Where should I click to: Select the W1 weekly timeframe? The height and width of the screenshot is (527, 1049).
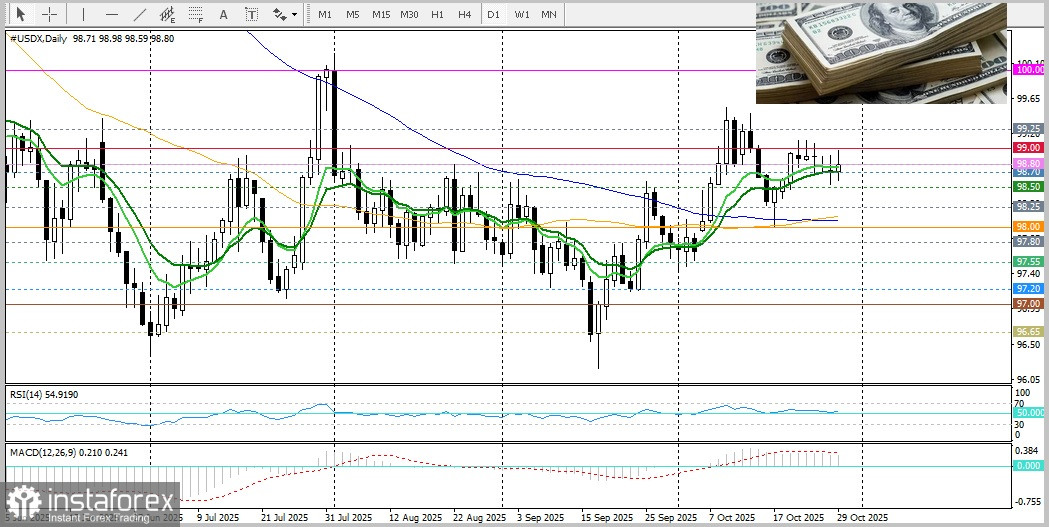point(522,15)
